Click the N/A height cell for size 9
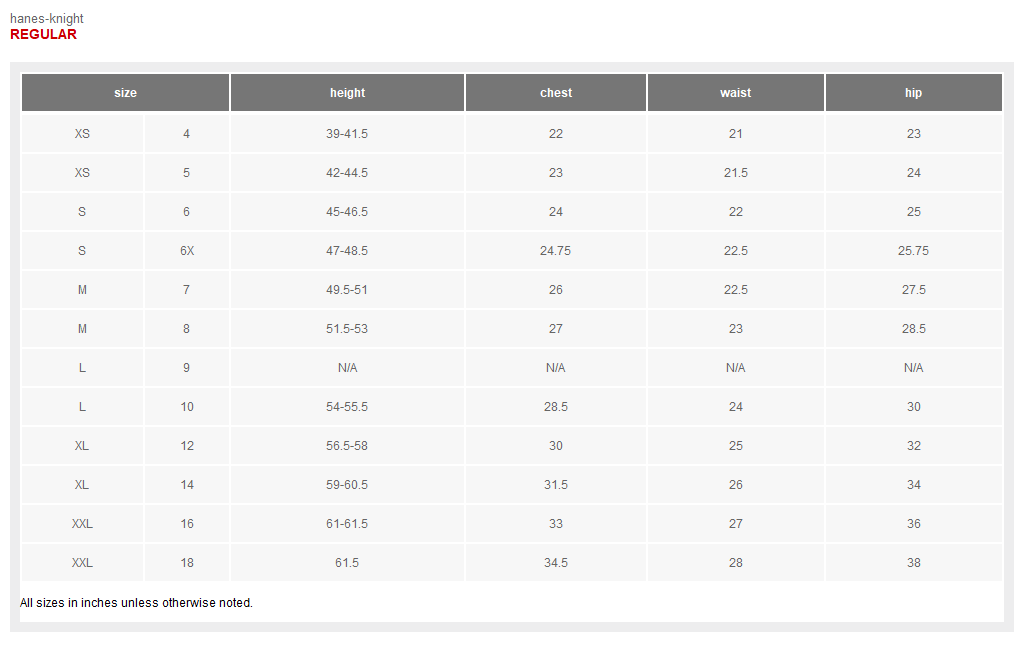Screen dimensions: 1024x647 point(347,368)
